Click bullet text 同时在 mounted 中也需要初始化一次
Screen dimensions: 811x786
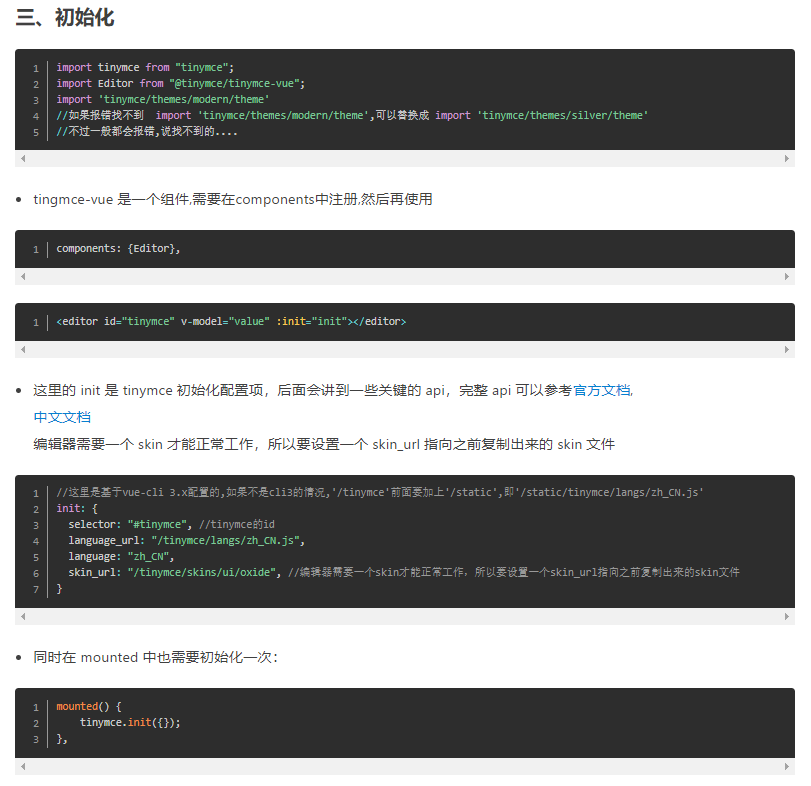(156, 657)
